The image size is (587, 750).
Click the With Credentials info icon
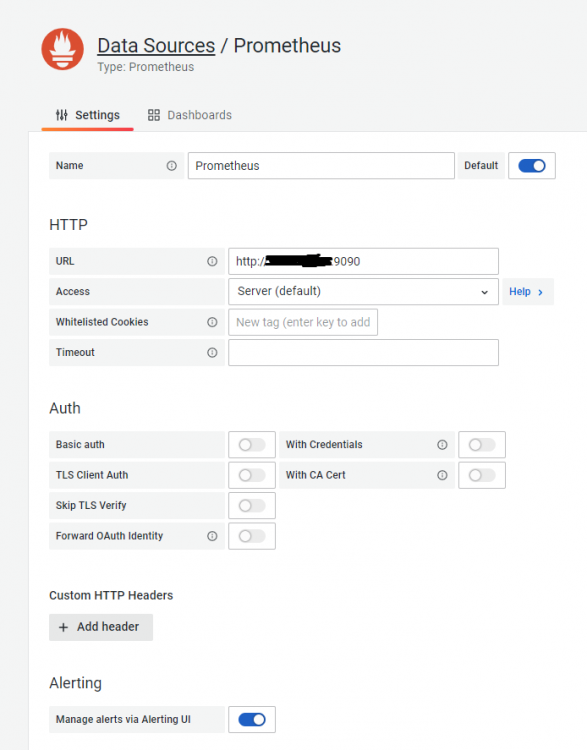[x=442, y=445]
